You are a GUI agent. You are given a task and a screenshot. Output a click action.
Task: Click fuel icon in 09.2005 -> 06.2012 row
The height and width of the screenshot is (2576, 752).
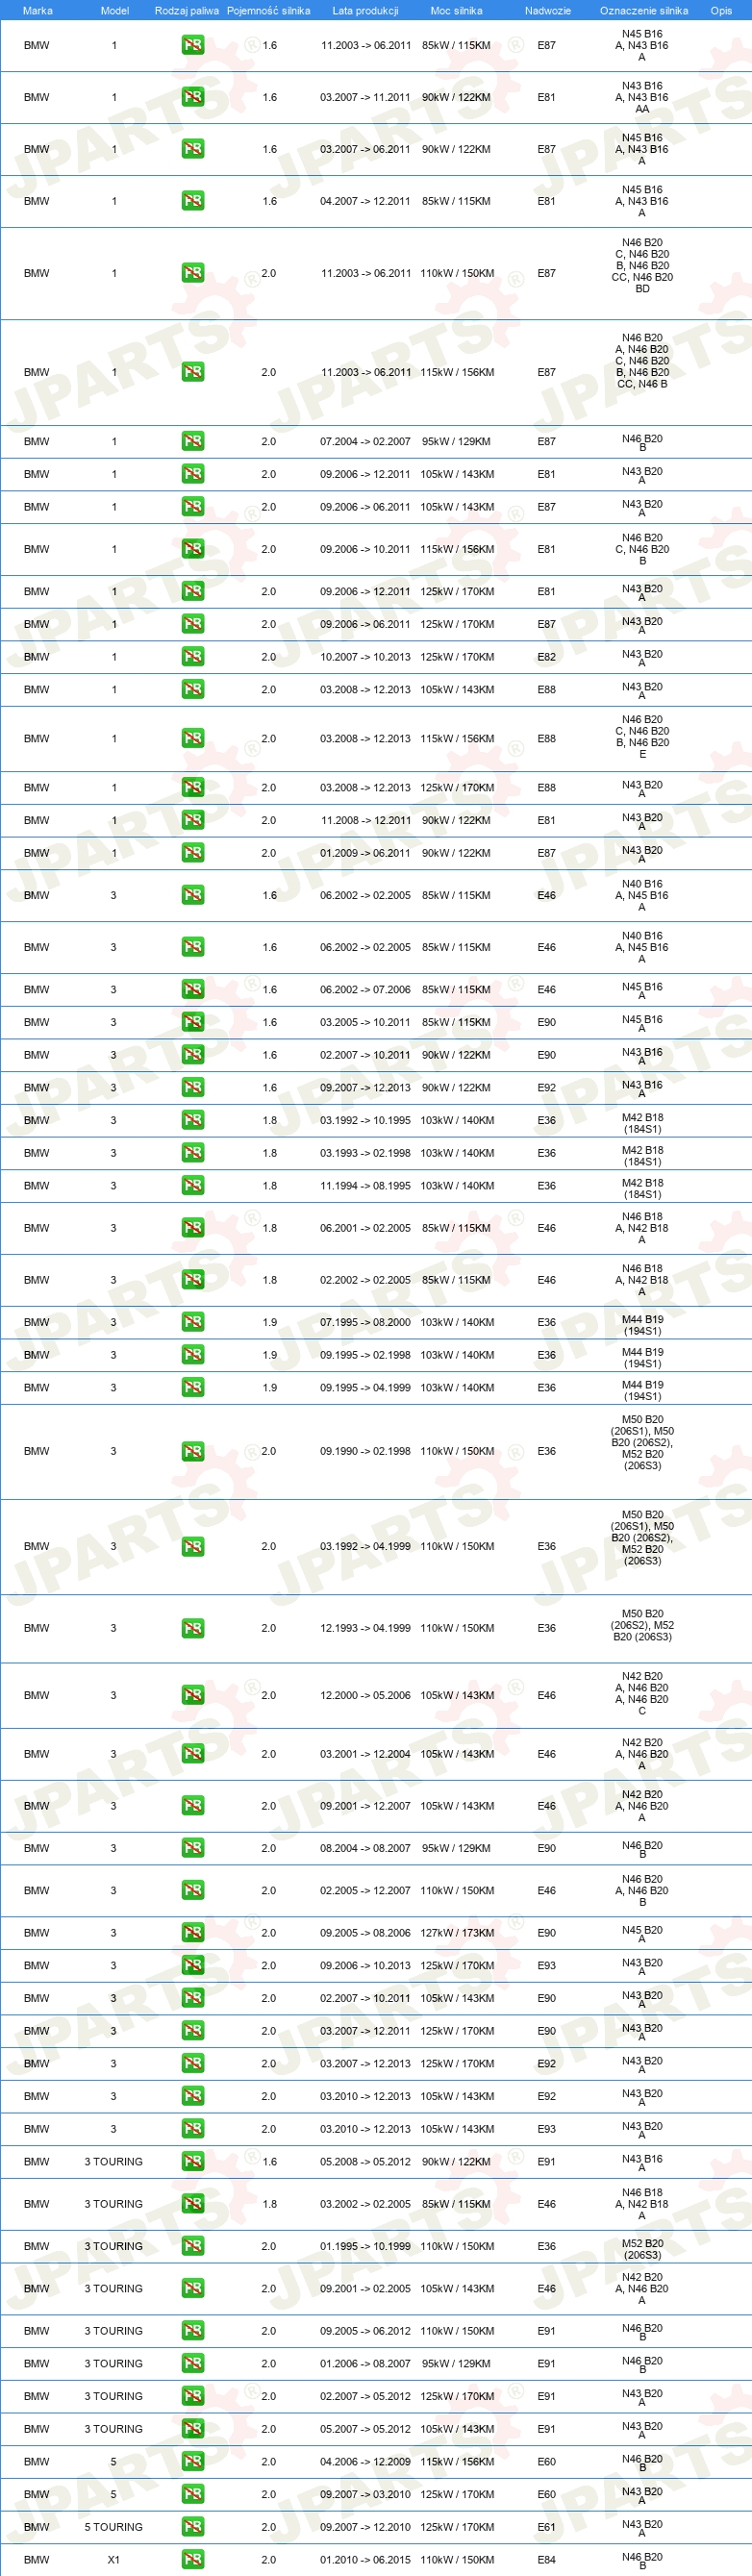click(x=193, y=2331)
